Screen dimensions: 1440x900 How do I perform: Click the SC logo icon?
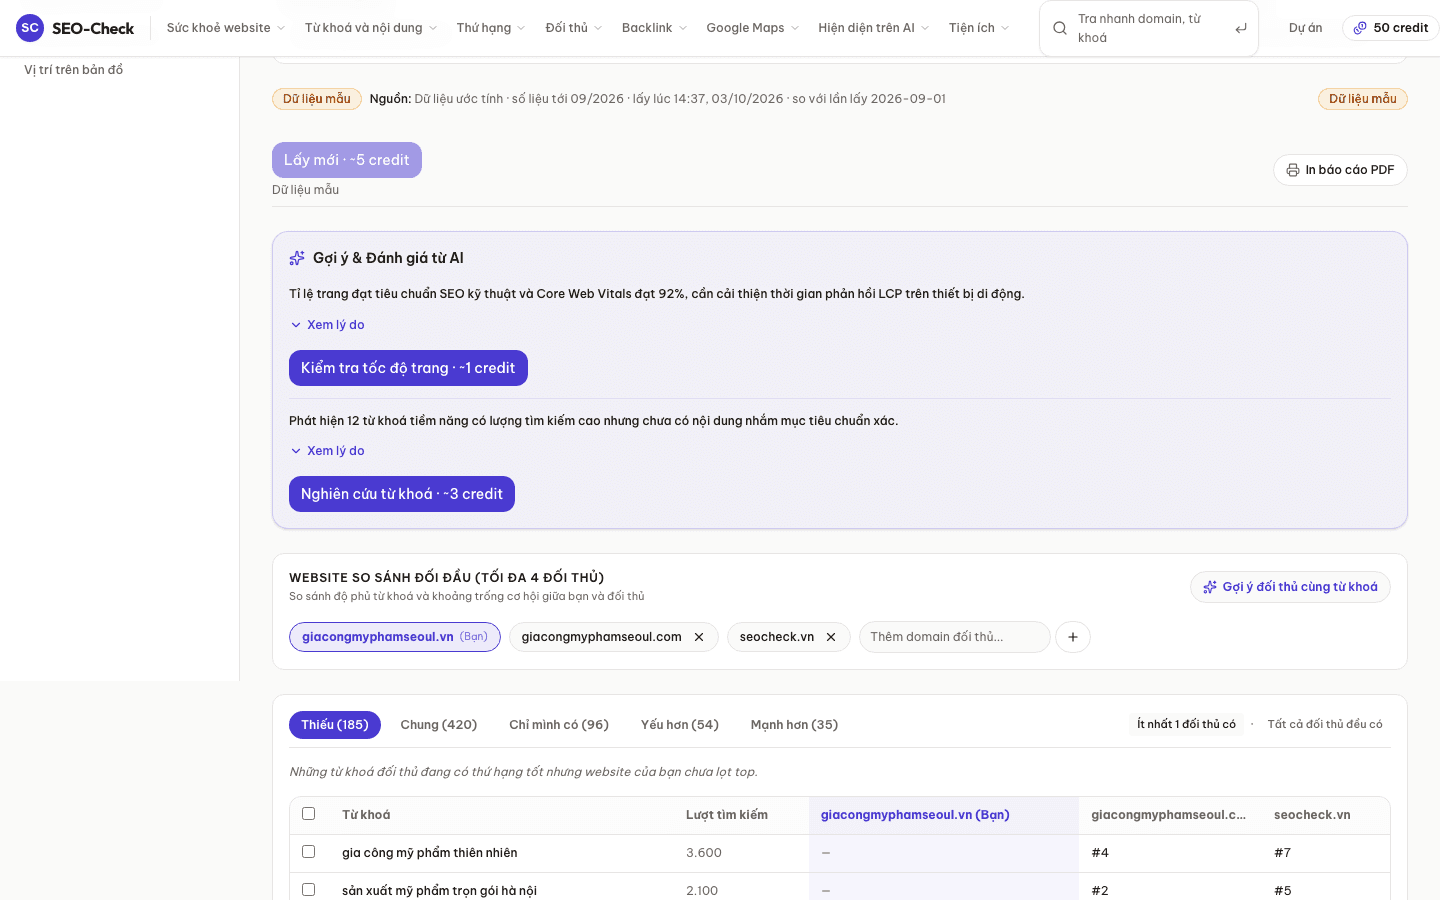(30, 28)
